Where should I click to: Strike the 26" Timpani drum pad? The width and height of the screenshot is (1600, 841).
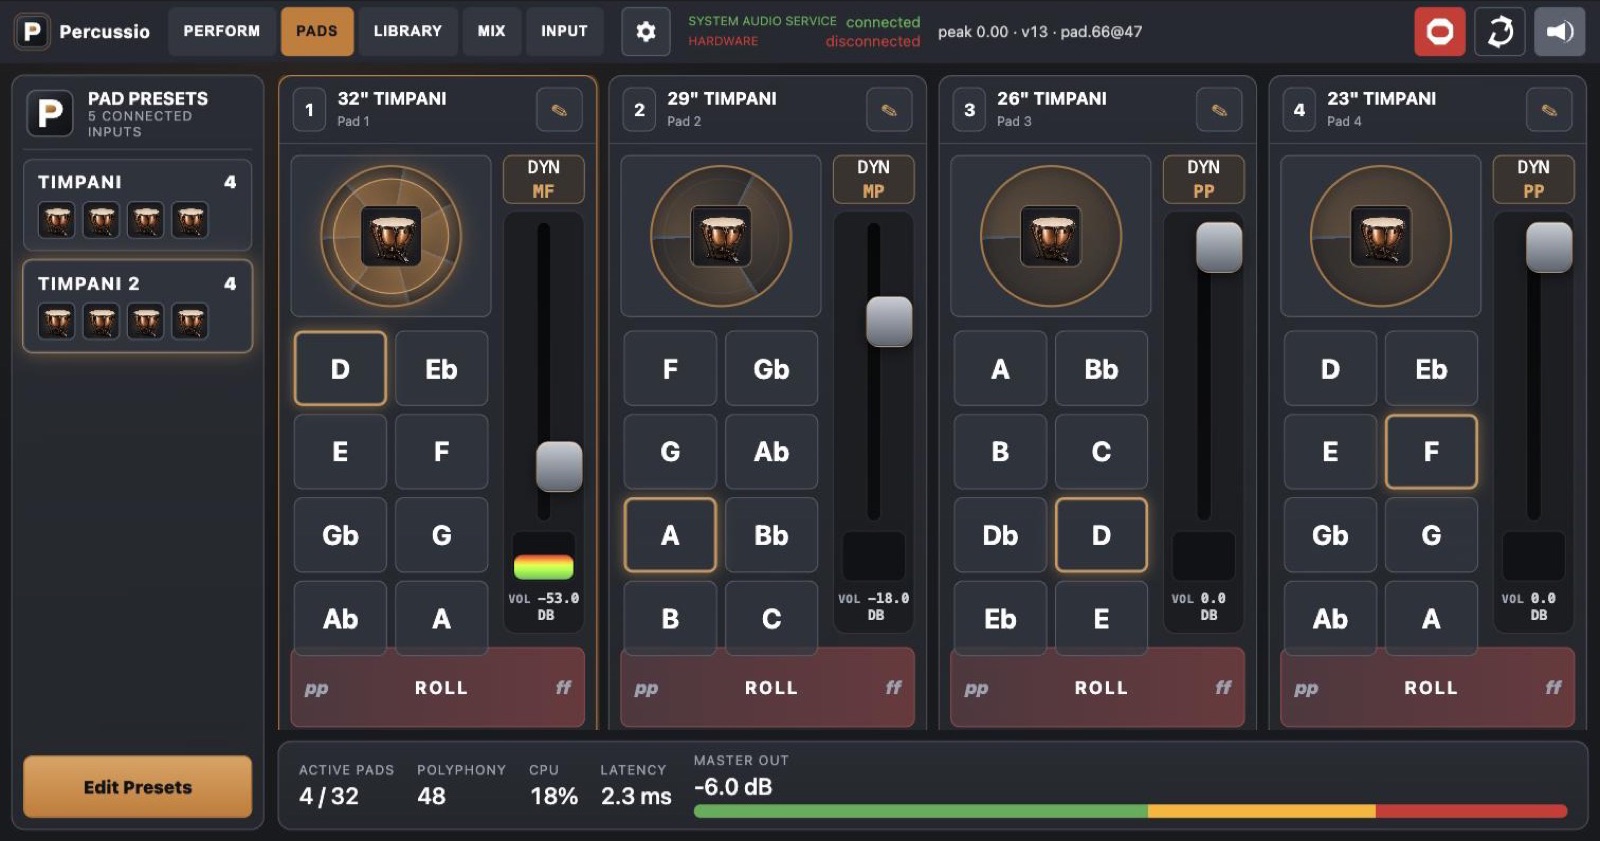[1051, 237]
